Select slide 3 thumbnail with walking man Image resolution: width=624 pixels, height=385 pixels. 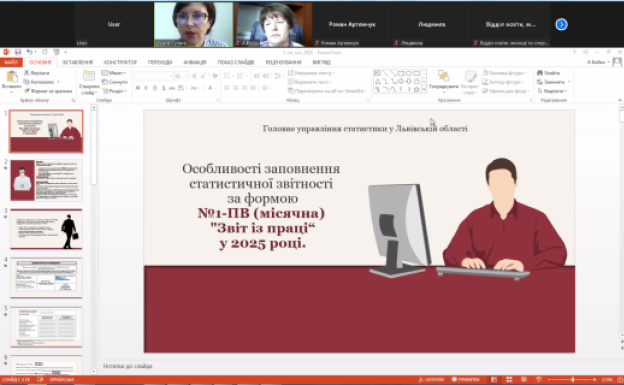(x=46, y=229)
